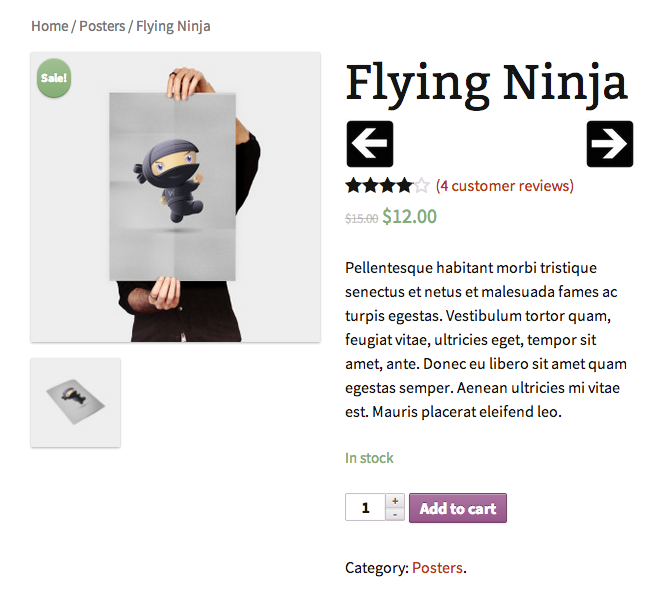Click the crossed-out $15.00 price
The image size is (665, 607).
(361, 218)
